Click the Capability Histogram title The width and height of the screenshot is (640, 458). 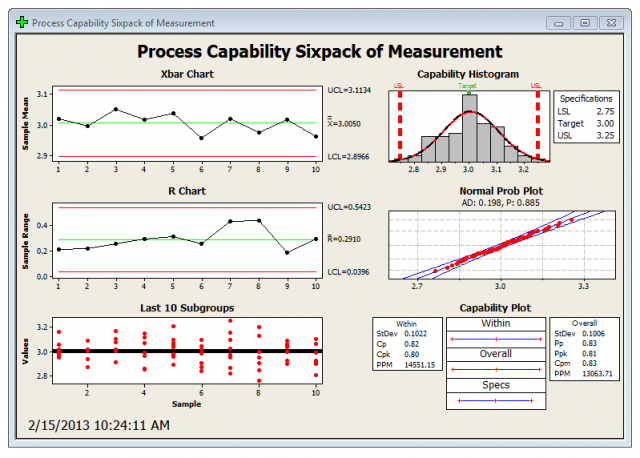tap(467, 74)
